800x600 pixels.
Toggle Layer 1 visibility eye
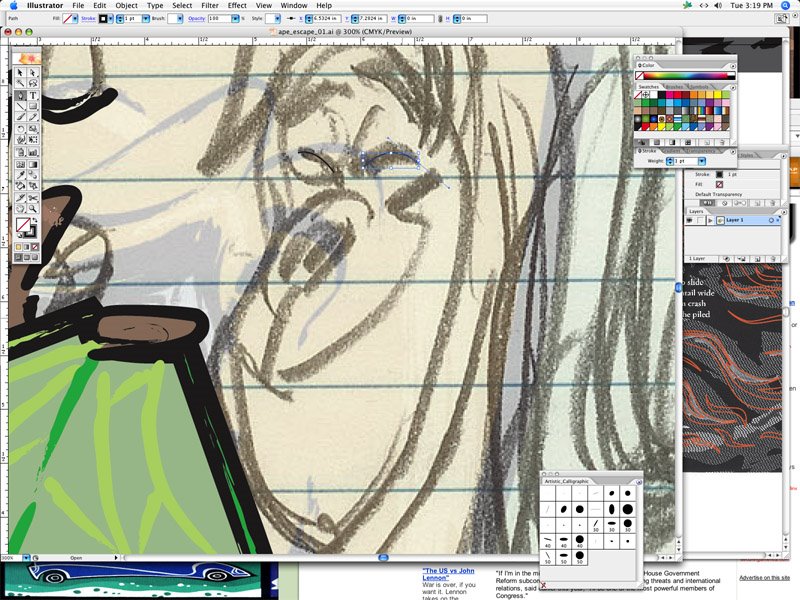690,220
